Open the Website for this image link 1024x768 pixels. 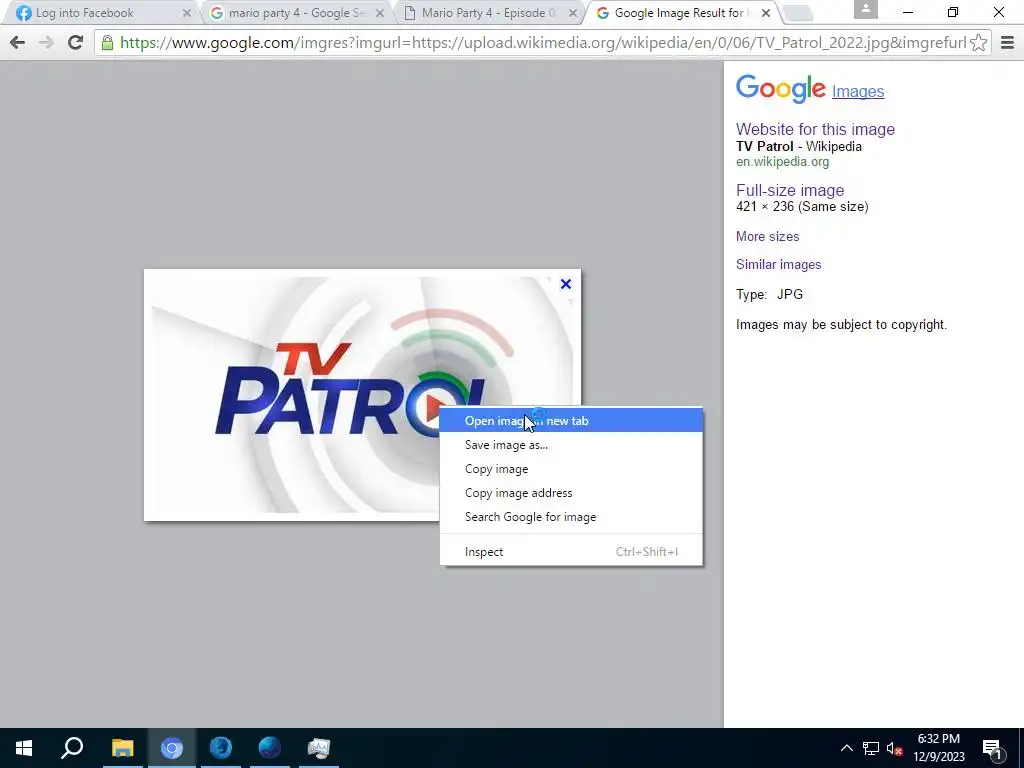click(815, 129)
